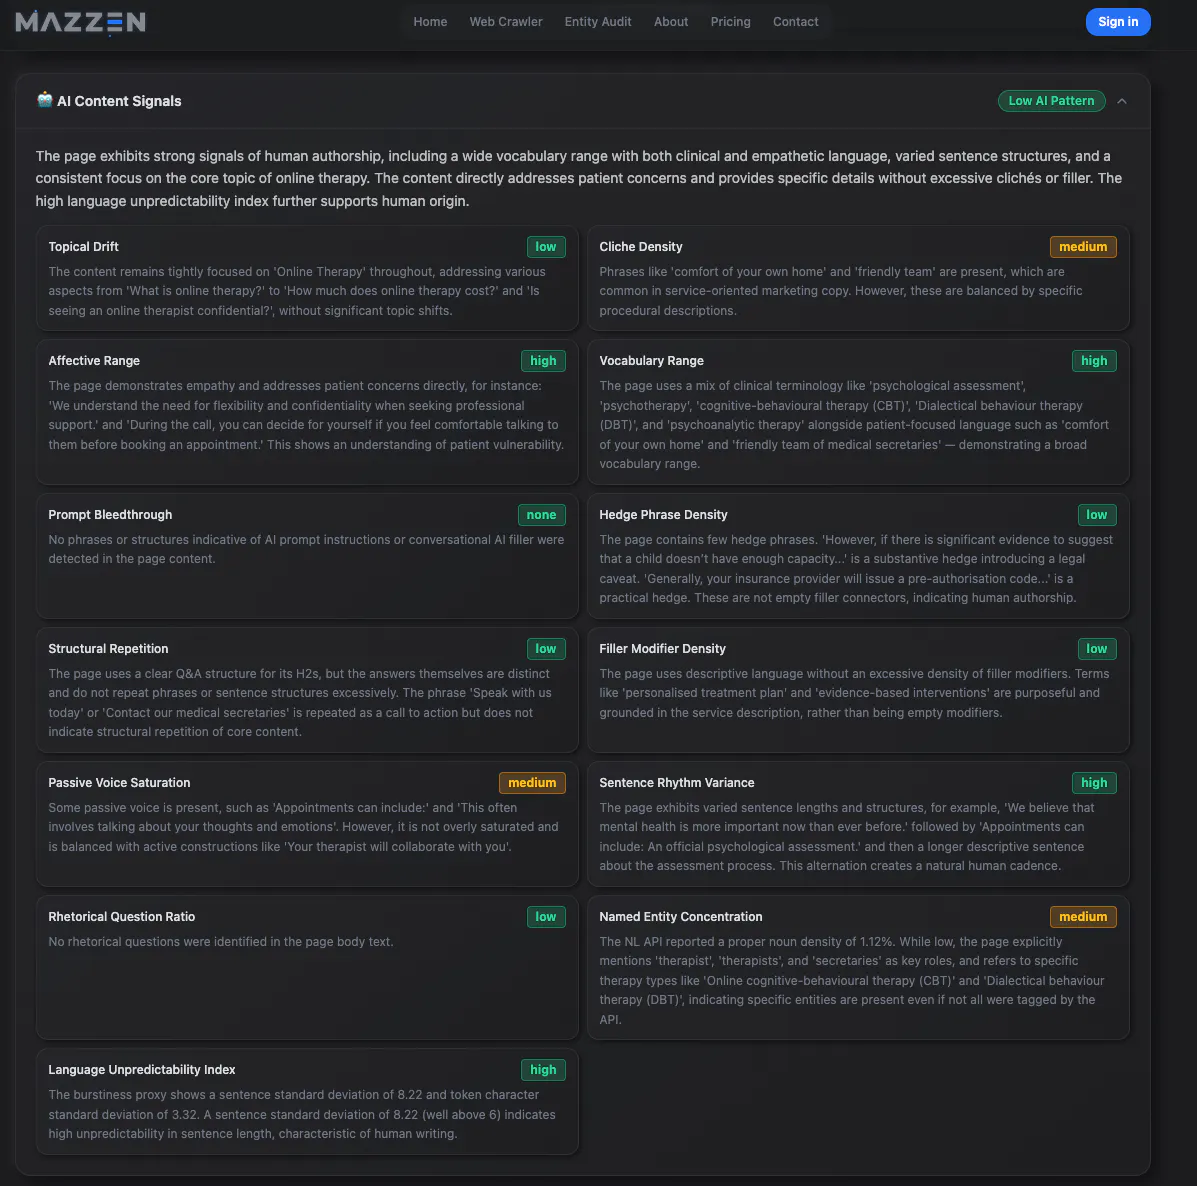The height and width of the screenshot is (1186, 1197).
Task: Click the burstiness proxy description text
Action: [x=302, y=1114]
